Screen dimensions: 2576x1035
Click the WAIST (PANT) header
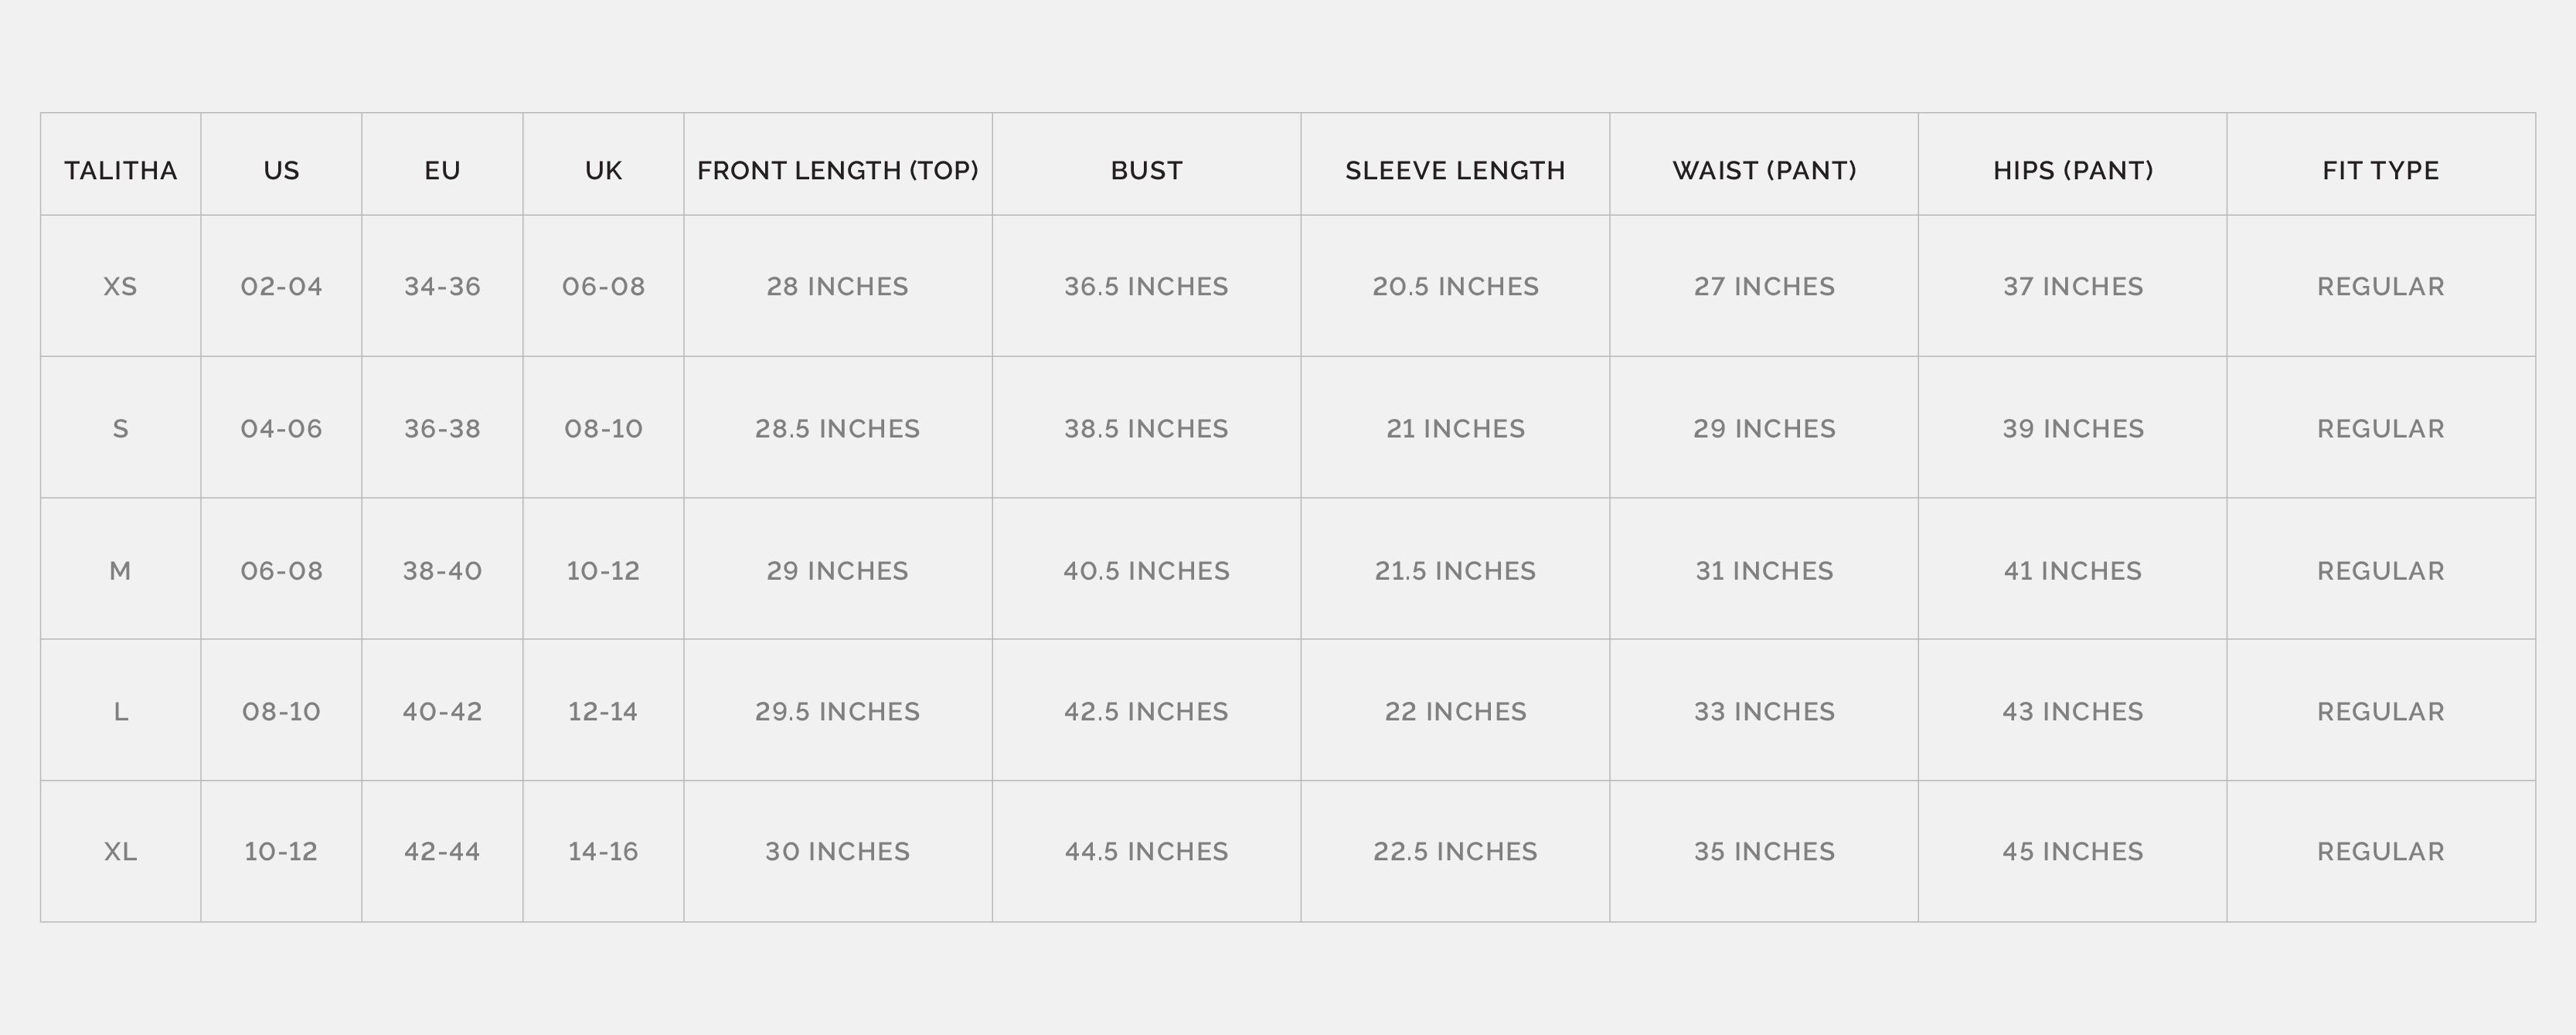tap(1763, 171)
